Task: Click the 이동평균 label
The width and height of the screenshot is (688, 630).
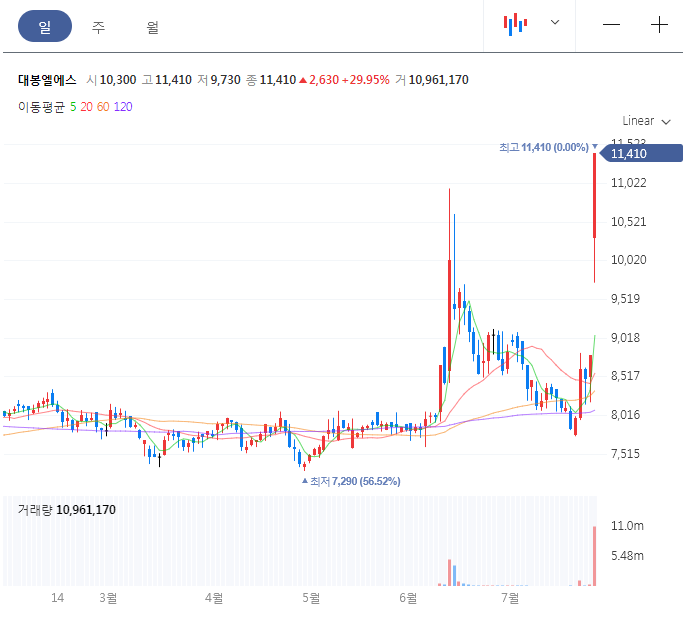Action: click(x=41, y=107)
